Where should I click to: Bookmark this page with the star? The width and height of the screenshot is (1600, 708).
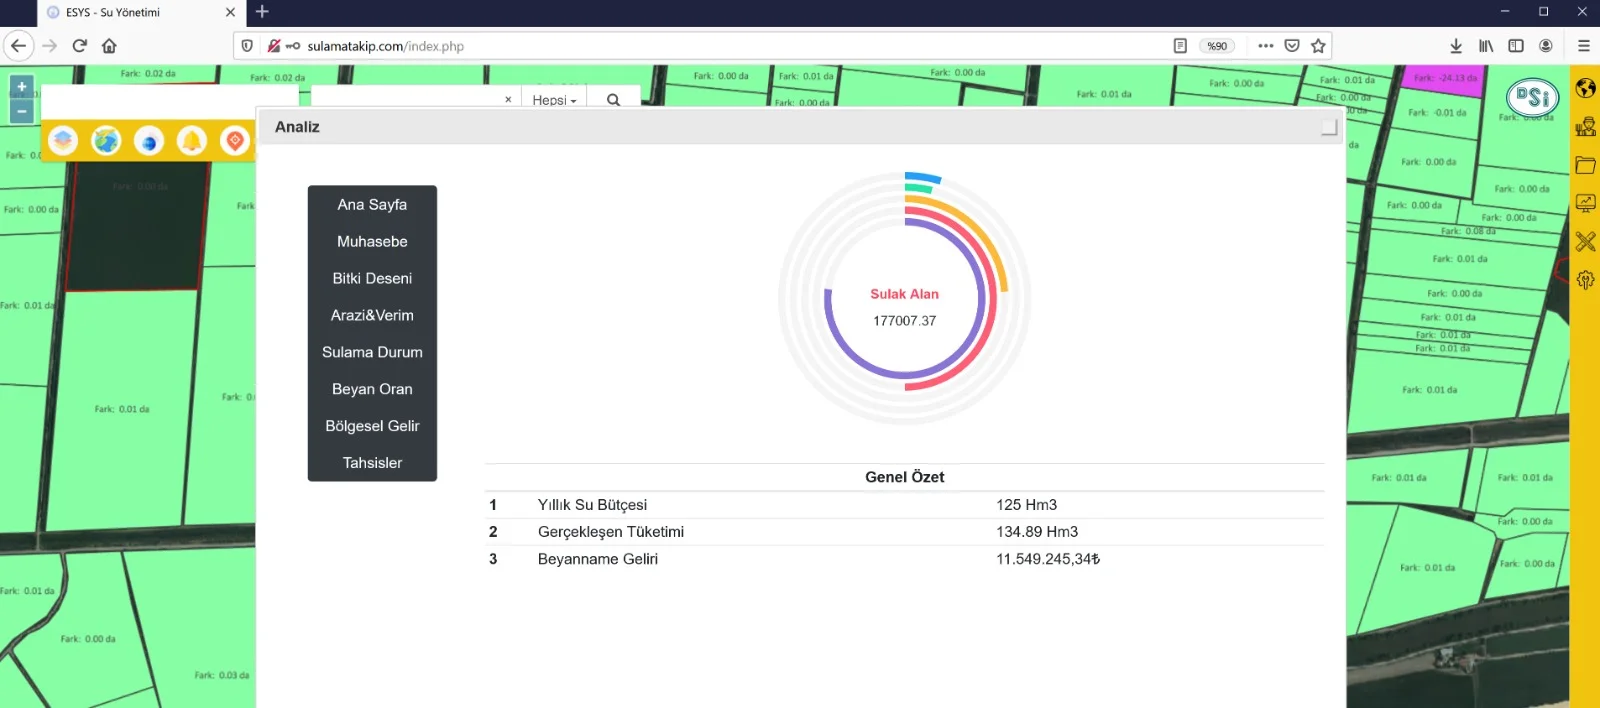pos(1318,46)
